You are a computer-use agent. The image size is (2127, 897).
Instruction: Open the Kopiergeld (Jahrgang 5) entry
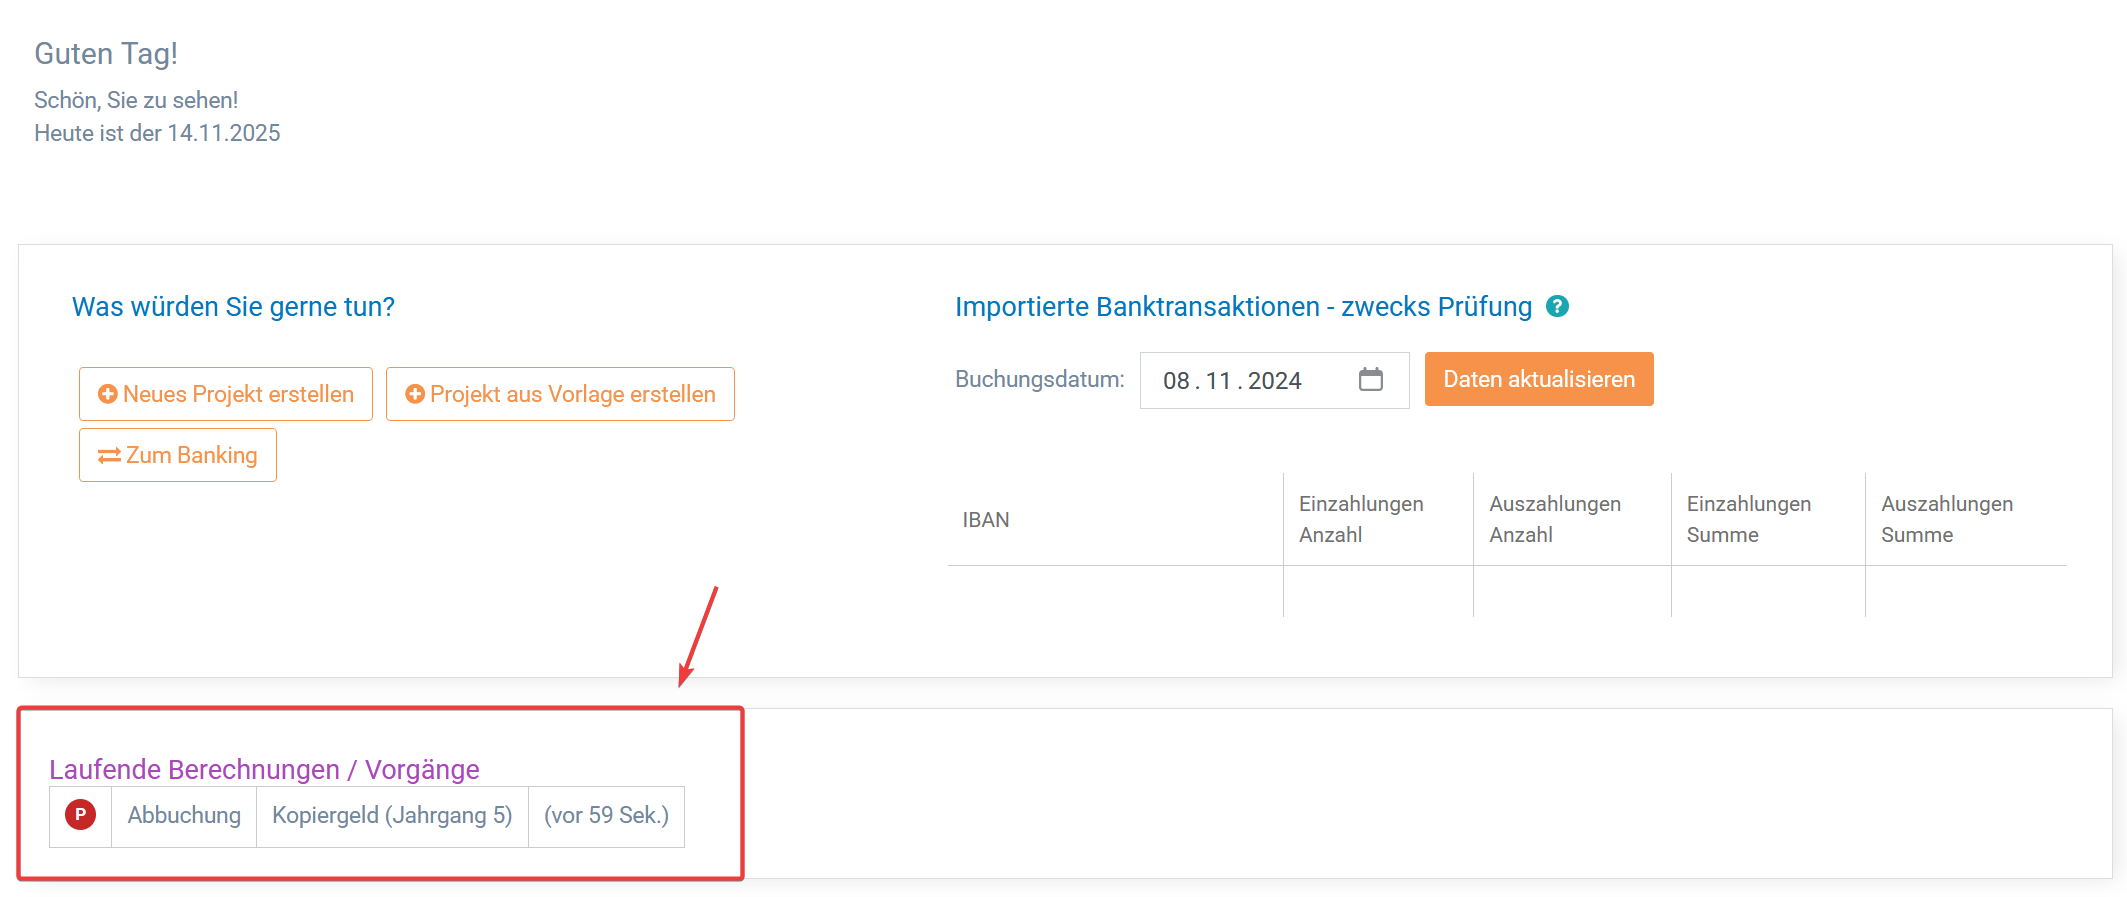tap(392, 816)
